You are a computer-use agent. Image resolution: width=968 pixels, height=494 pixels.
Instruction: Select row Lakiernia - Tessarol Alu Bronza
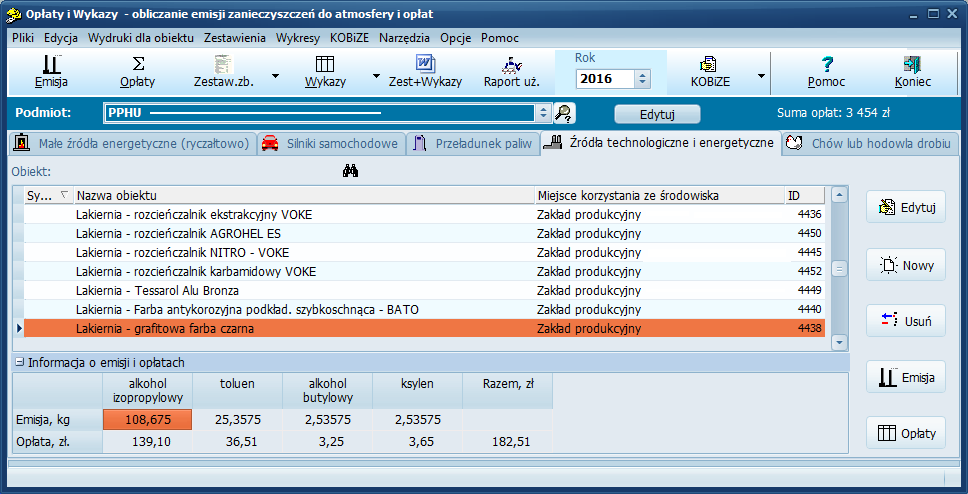(x=425, y=290)
